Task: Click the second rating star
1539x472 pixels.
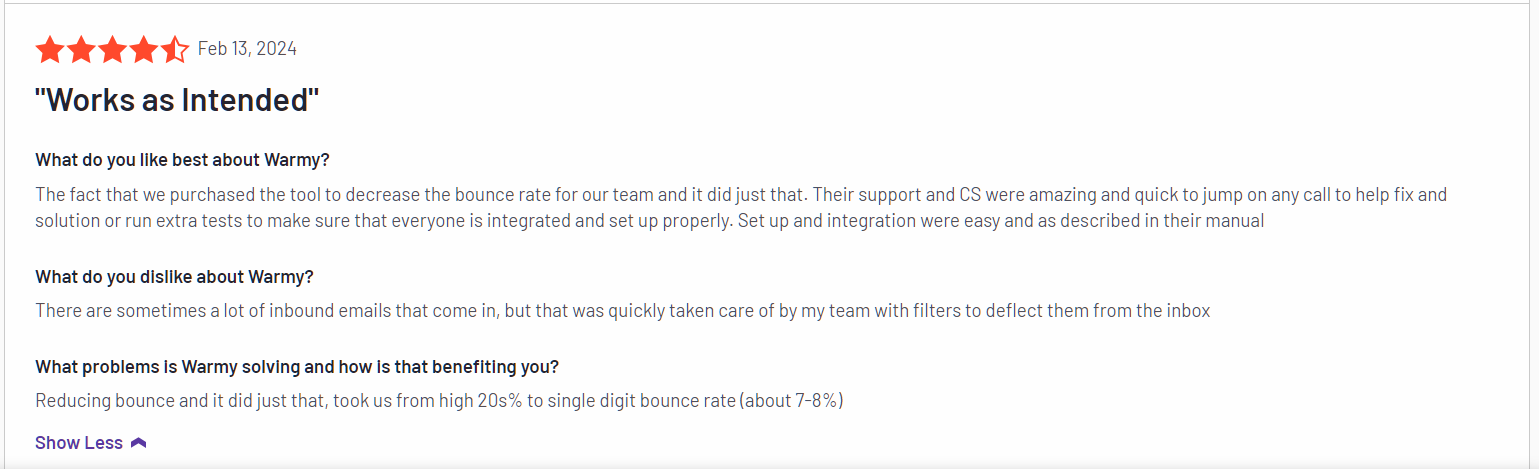Action: pos(80,49)
